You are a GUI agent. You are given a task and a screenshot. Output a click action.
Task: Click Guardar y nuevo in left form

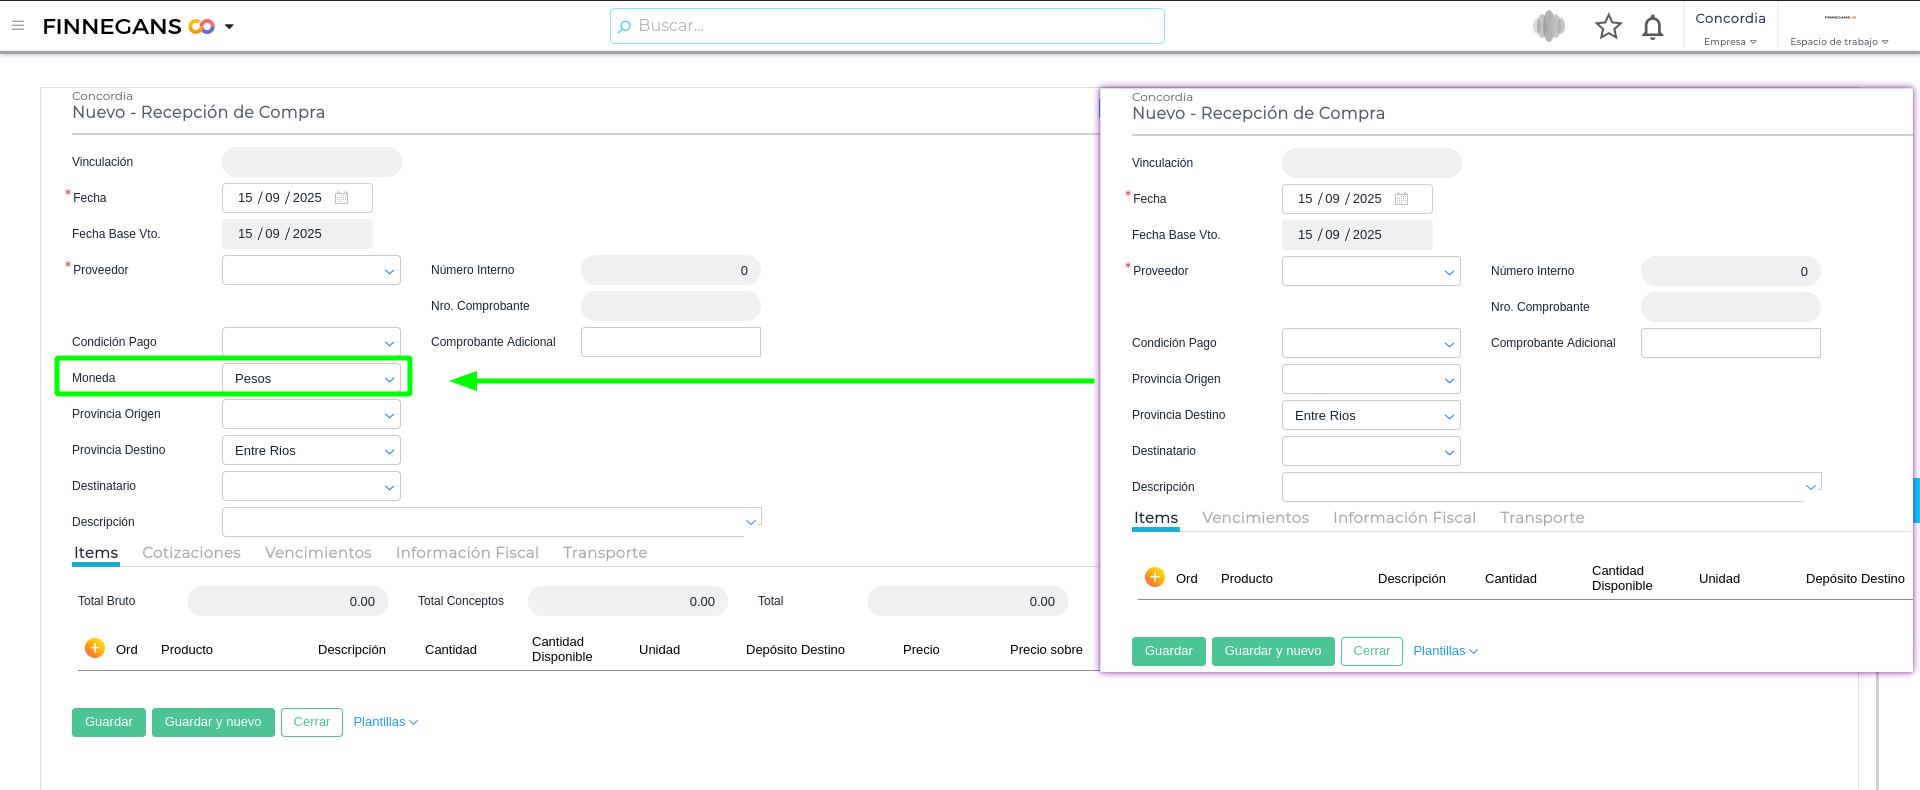[x=213, y=722]
